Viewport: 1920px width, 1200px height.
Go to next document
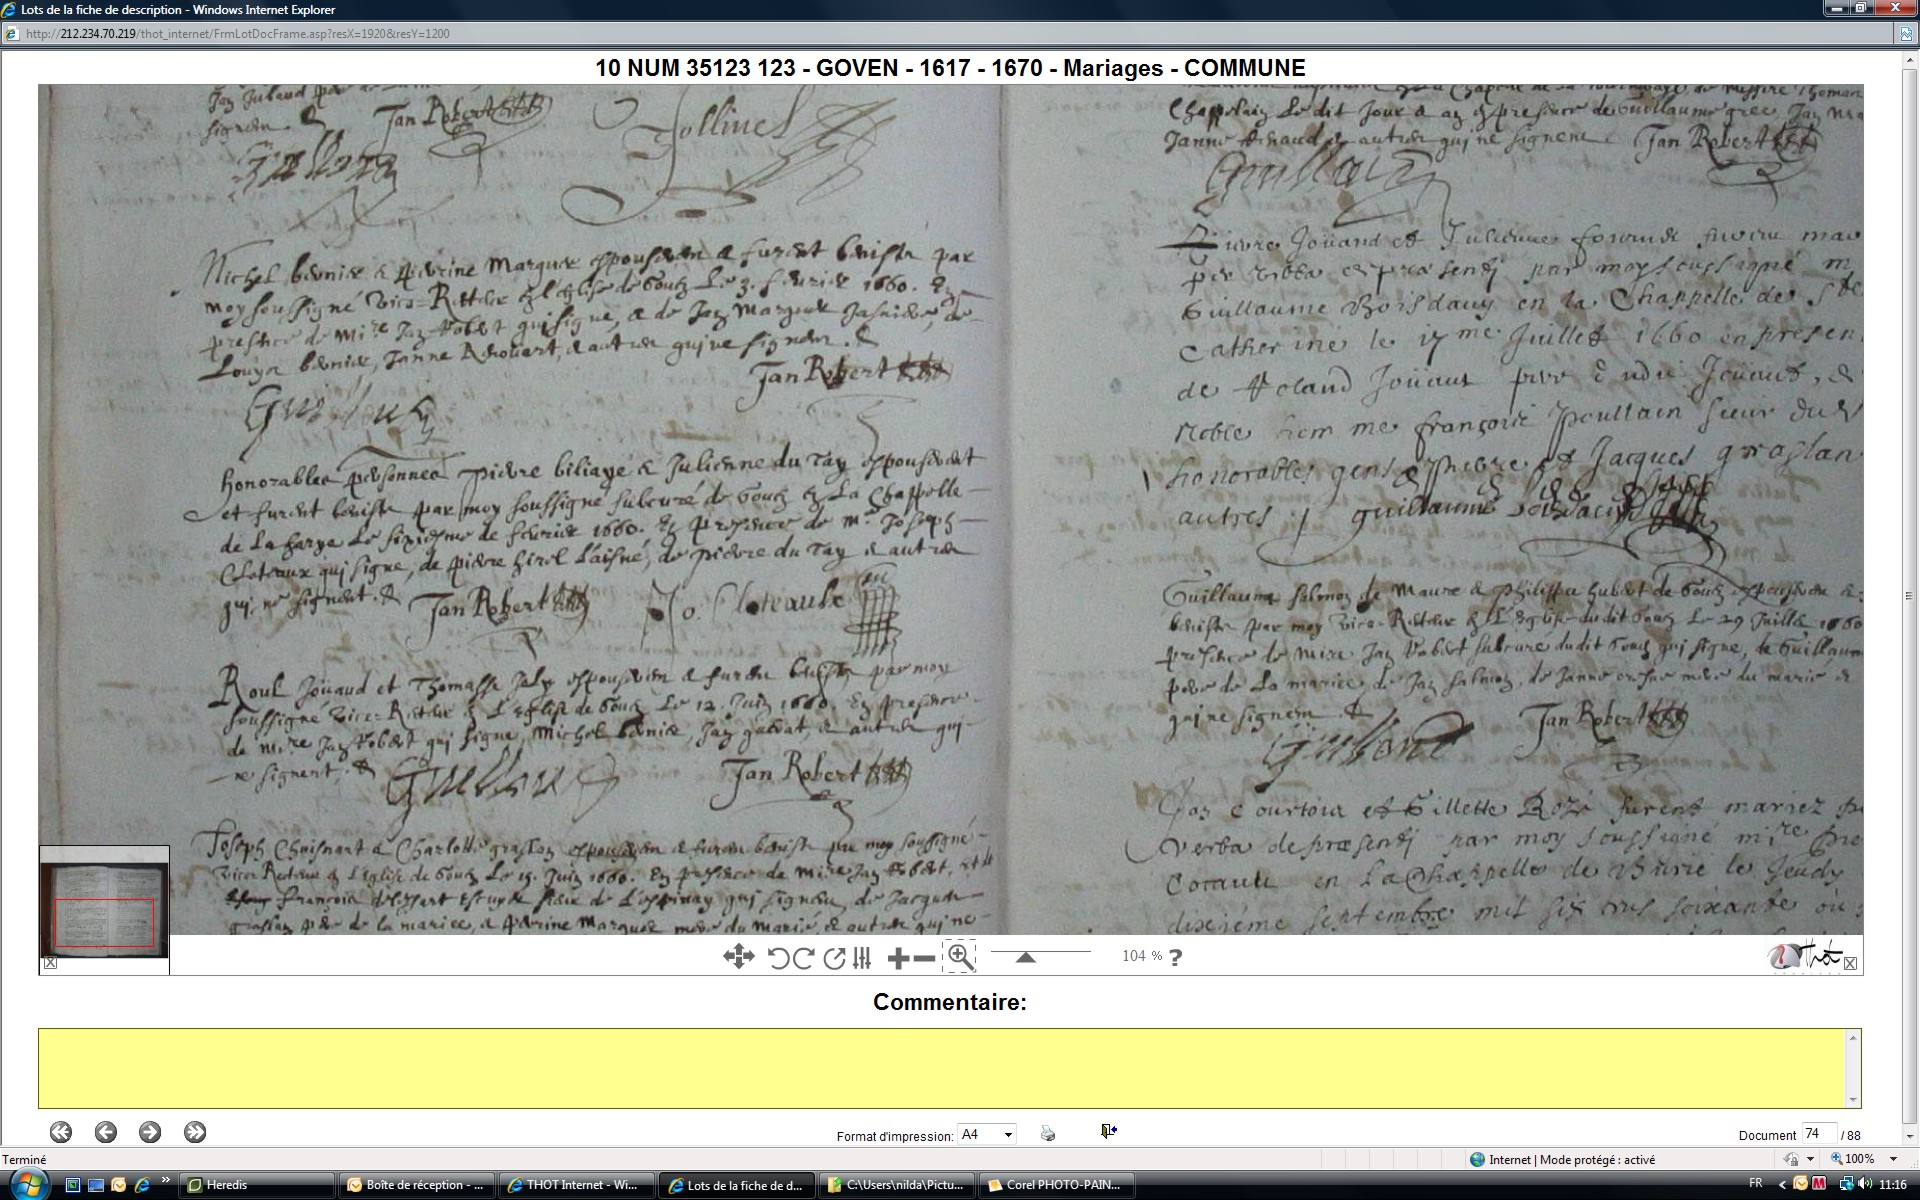point(150,1132)
